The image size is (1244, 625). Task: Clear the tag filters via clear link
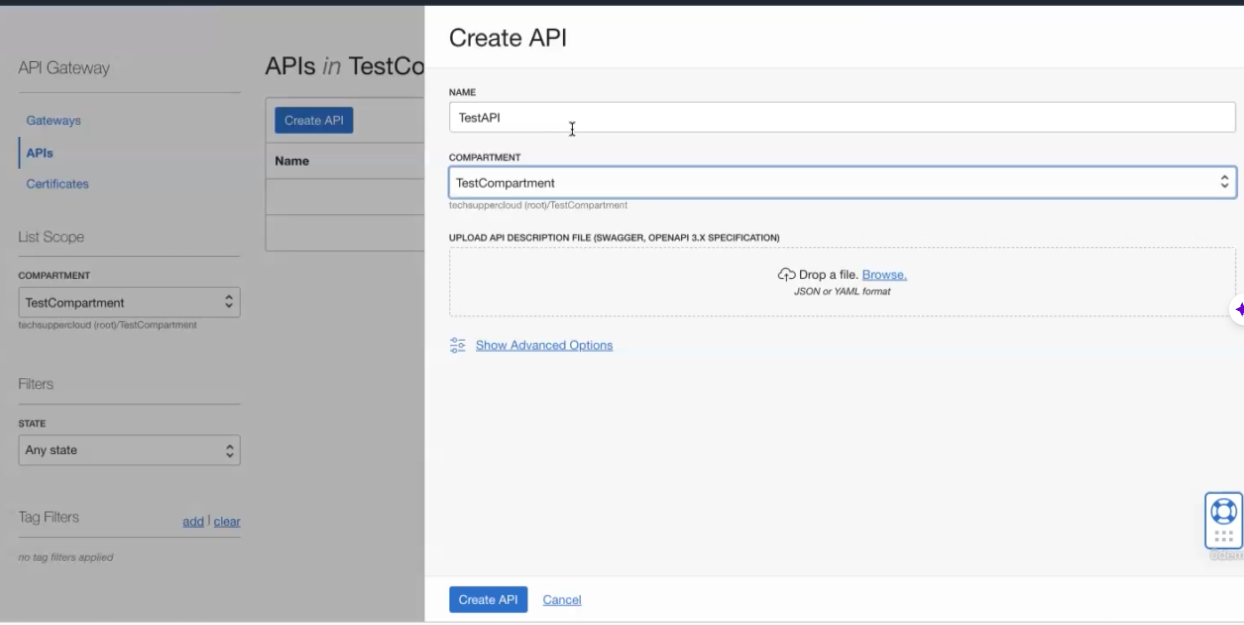227,521
